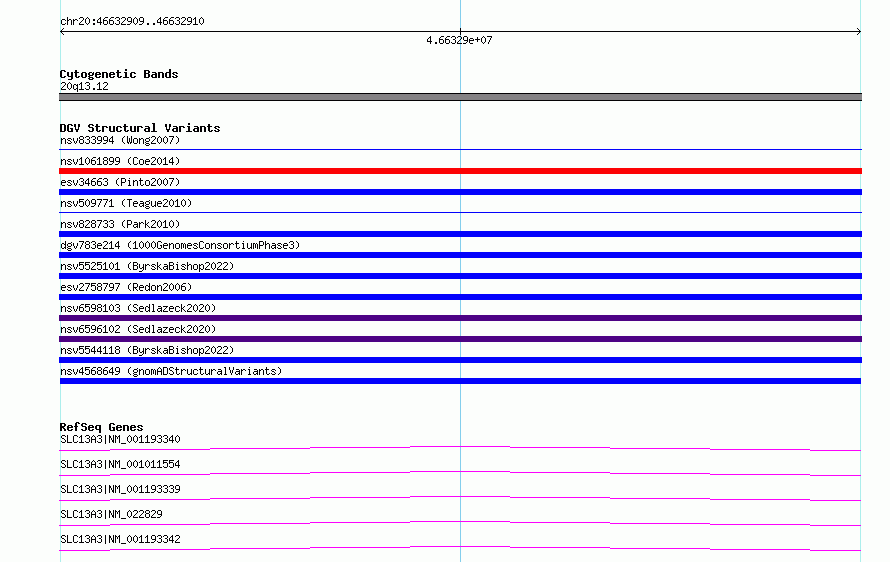
Task: Open variant esv2758797 (Redon2006) label
Action: click(x=126, y=287)
